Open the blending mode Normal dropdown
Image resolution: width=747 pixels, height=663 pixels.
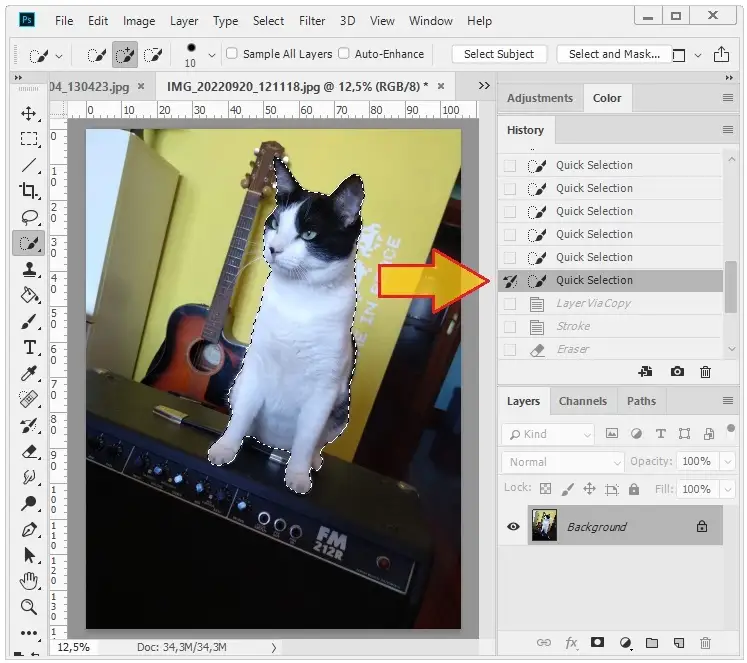(563, 462)
